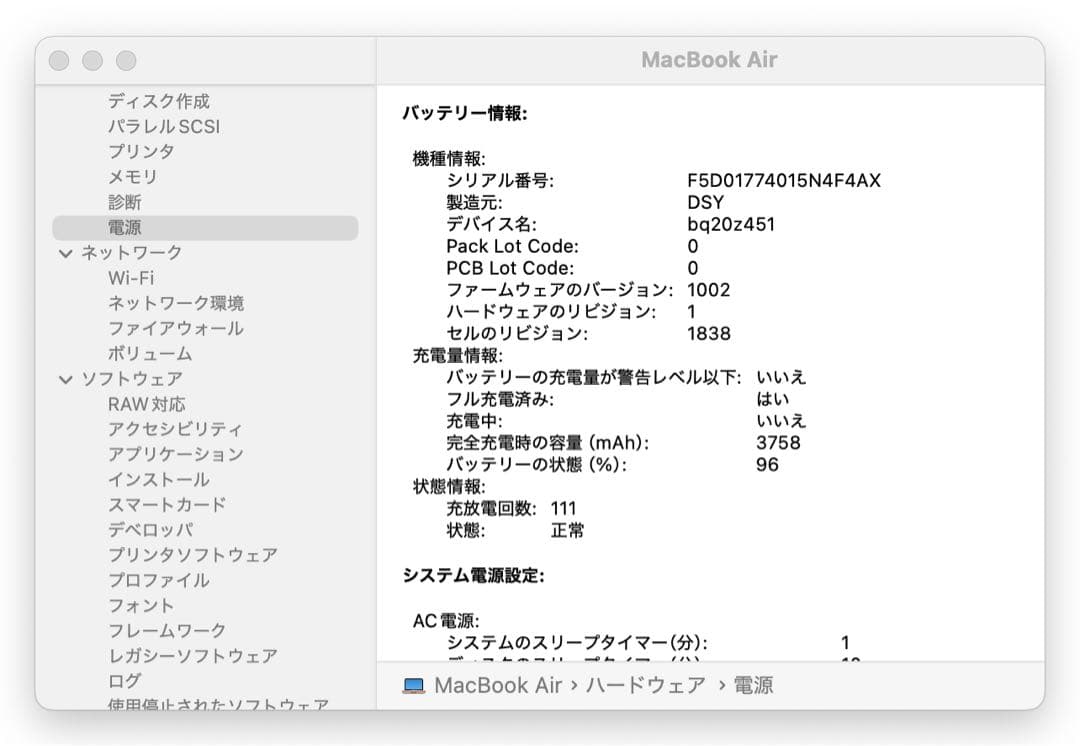Open ファイアウォール in the sidebar

[x=176, y=329]
